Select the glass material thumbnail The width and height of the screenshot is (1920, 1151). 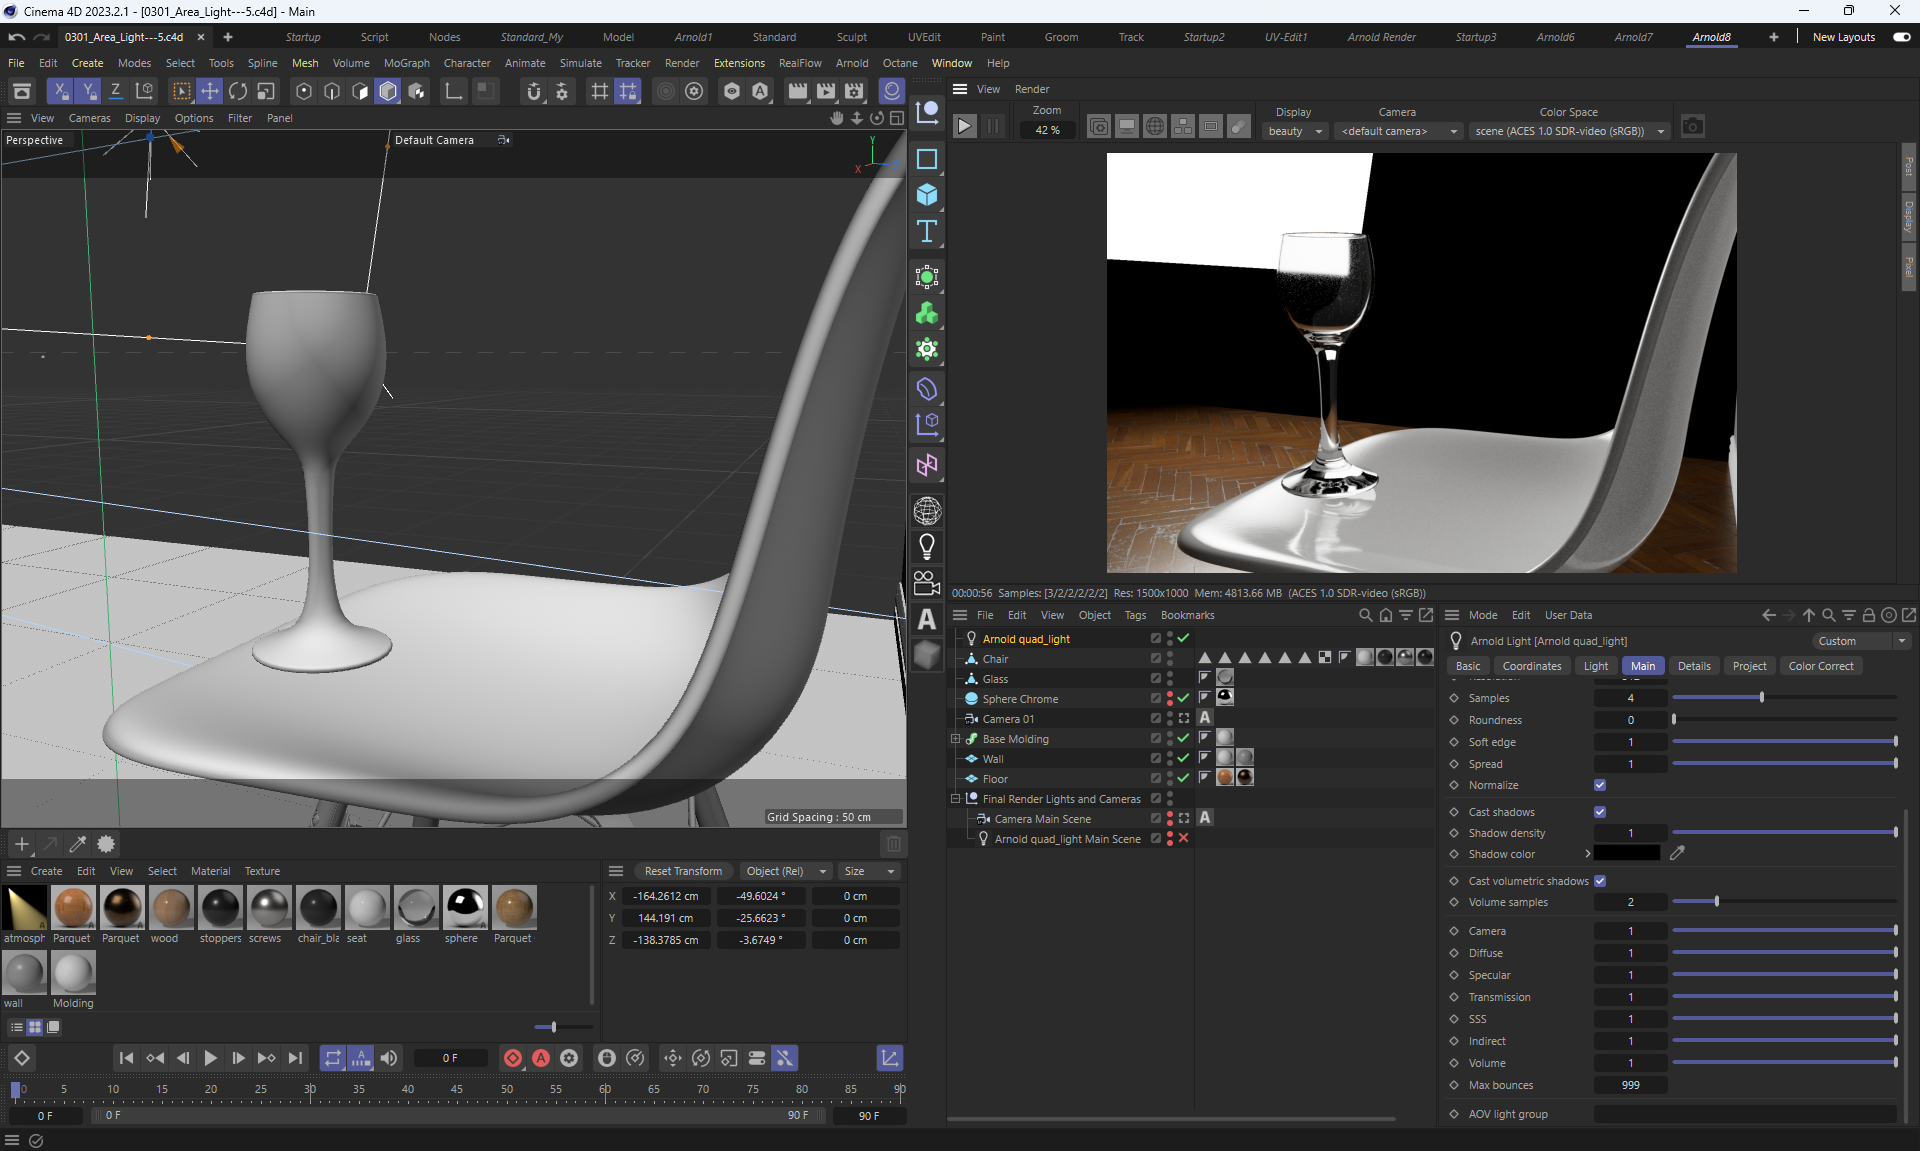415,908
